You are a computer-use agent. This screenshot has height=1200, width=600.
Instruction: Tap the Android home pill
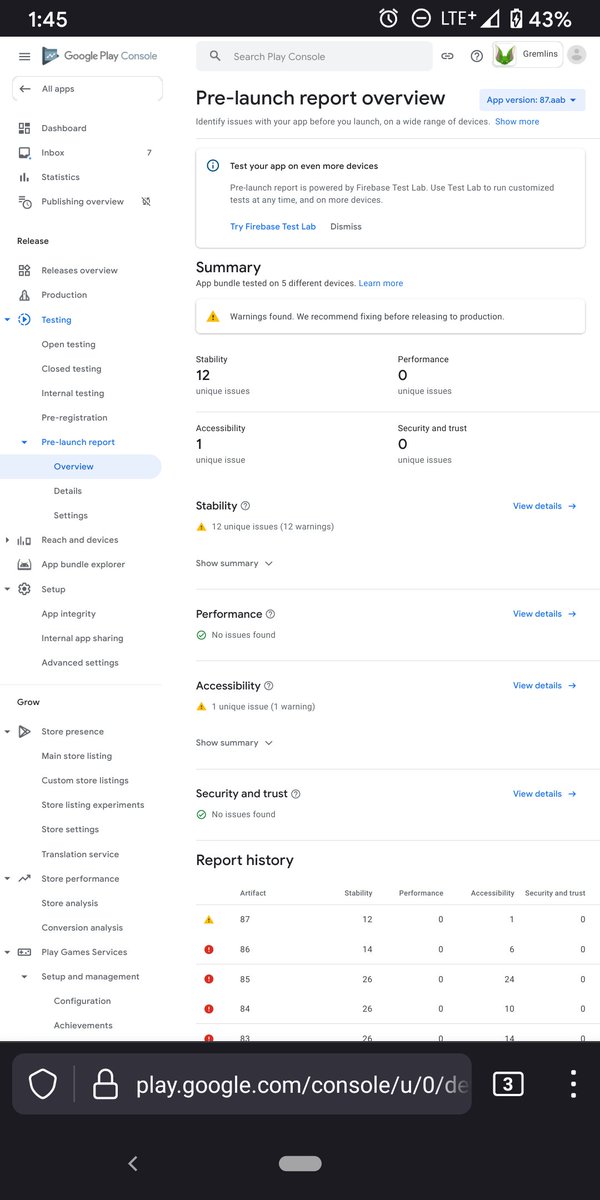[300, 1164]
